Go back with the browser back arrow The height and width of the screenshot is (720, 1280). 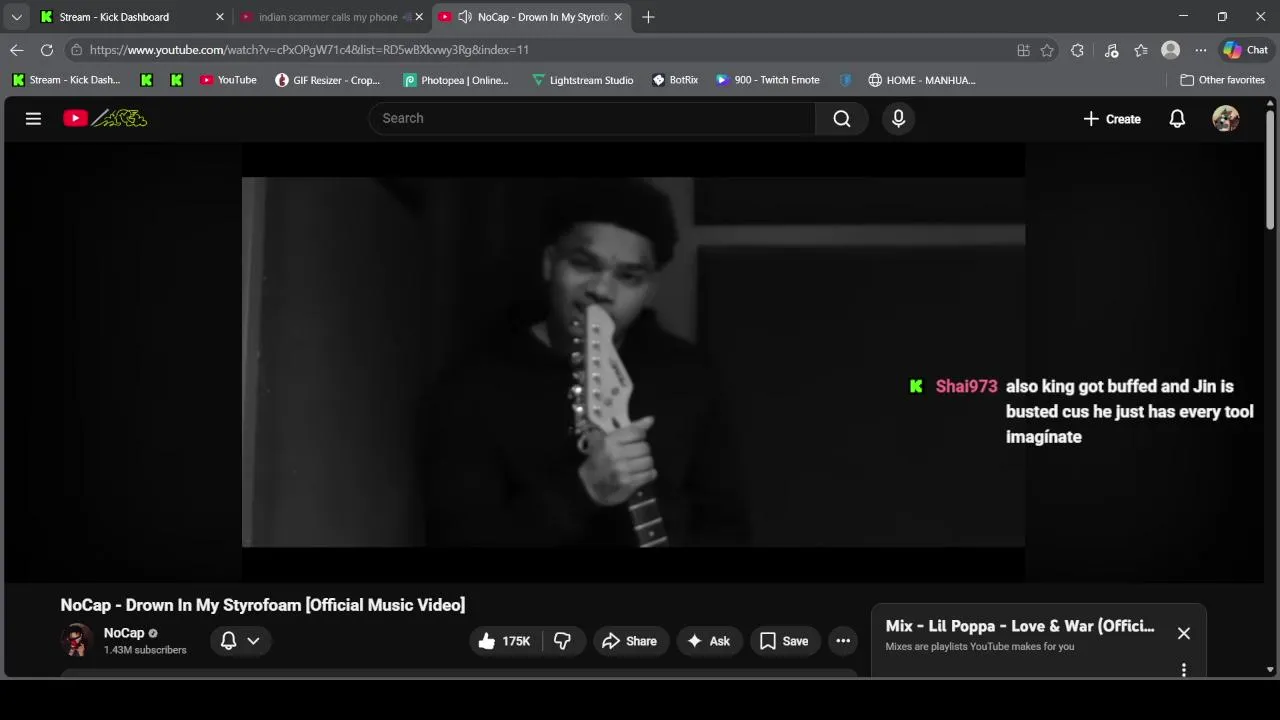(x=17, y=50)
